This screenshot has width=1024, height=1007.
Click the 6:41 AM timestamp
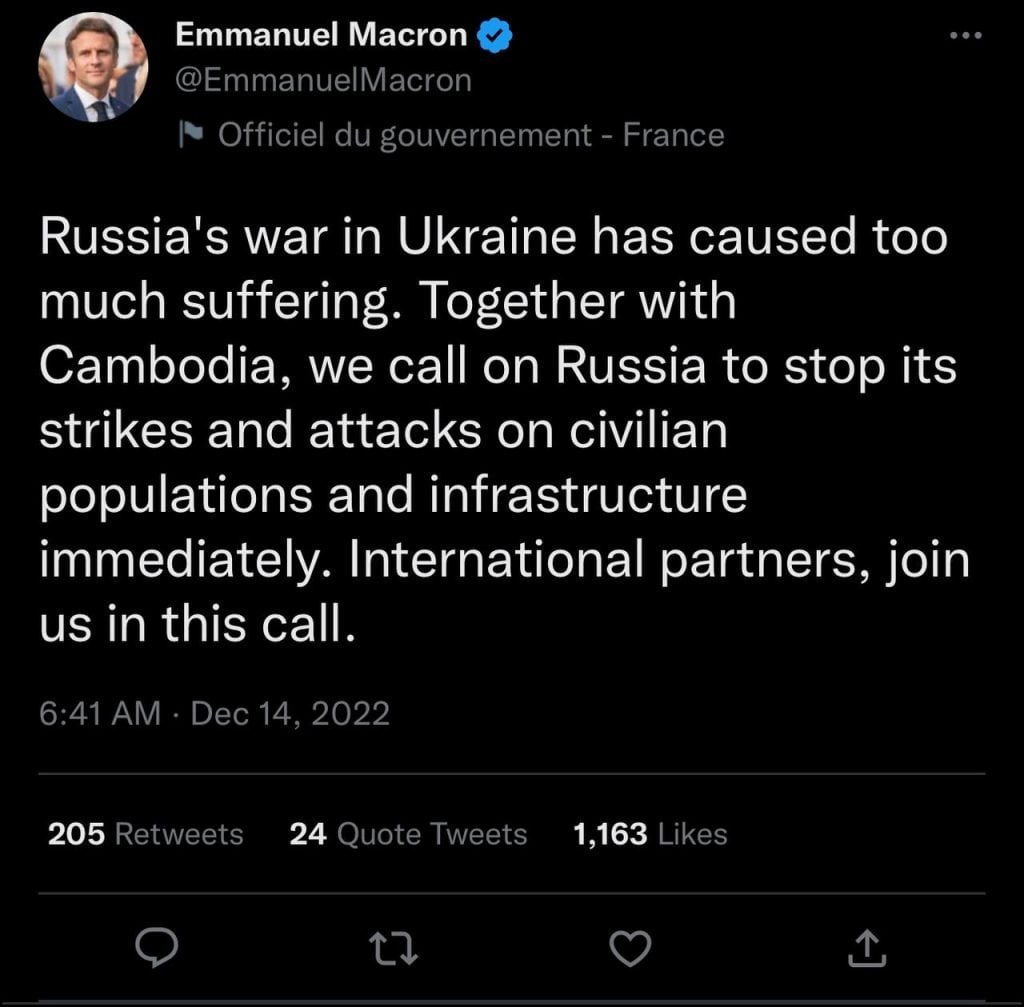coord(100,713)
